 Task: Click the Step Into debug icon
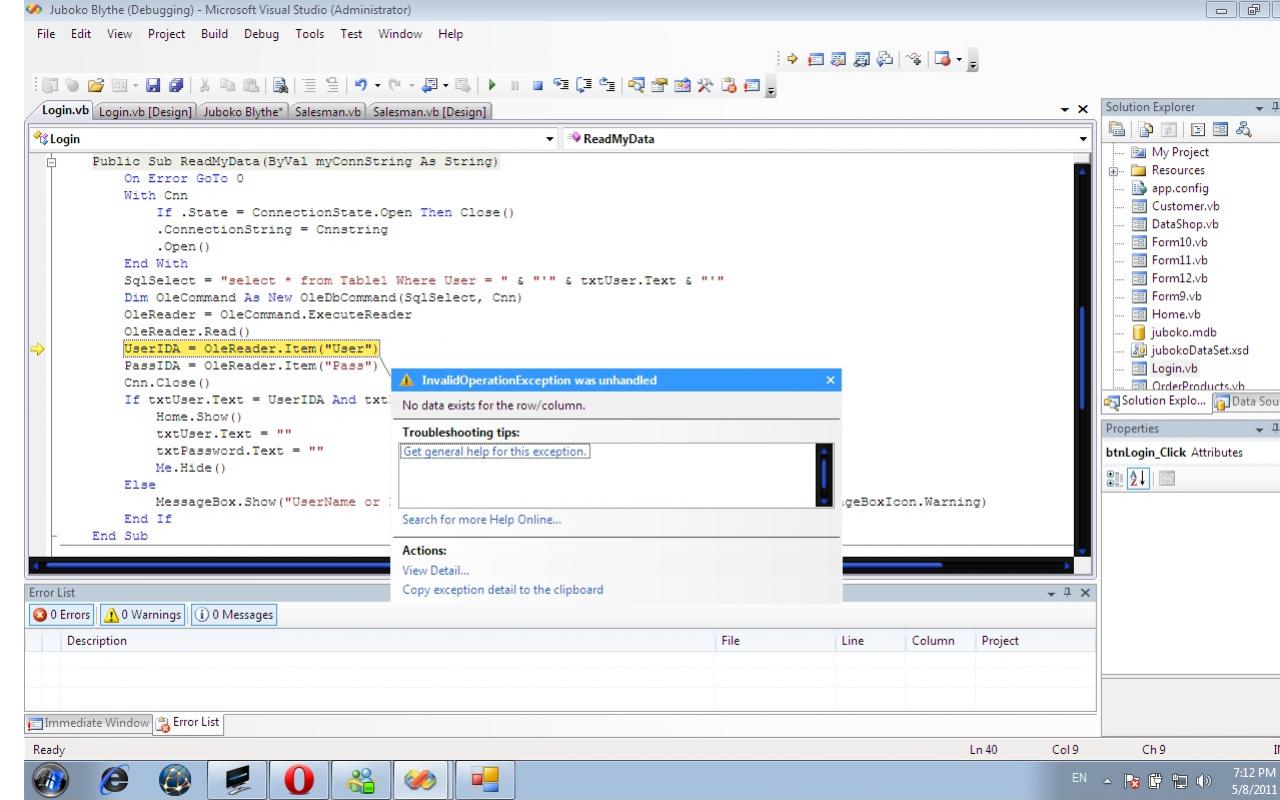(561, 86)
